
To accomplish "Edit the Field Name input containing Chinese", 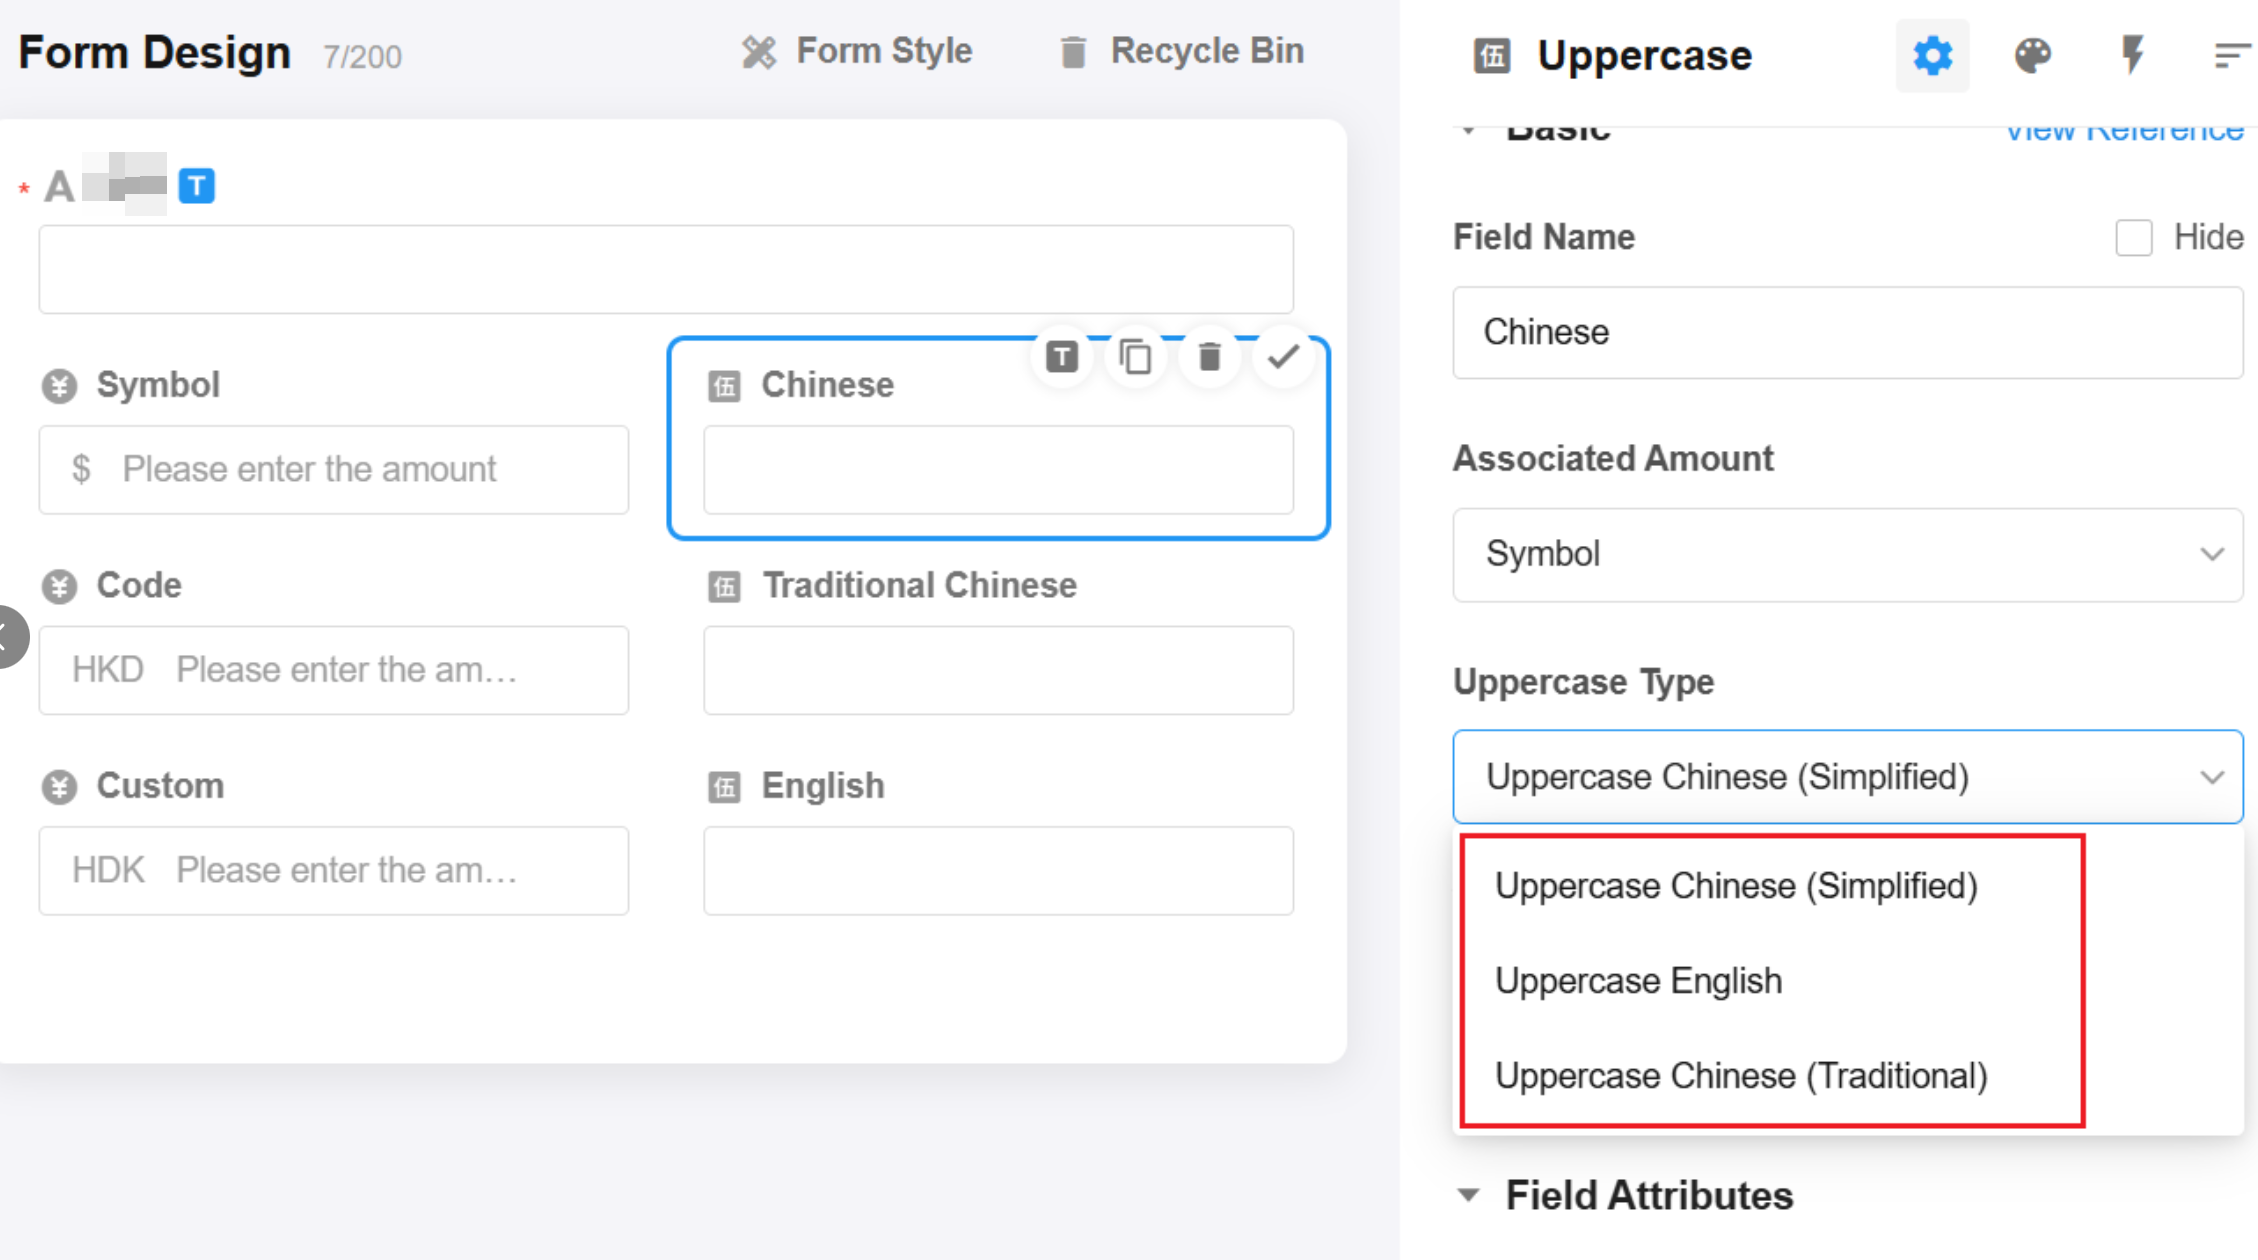I will (x=1847, y=333).
